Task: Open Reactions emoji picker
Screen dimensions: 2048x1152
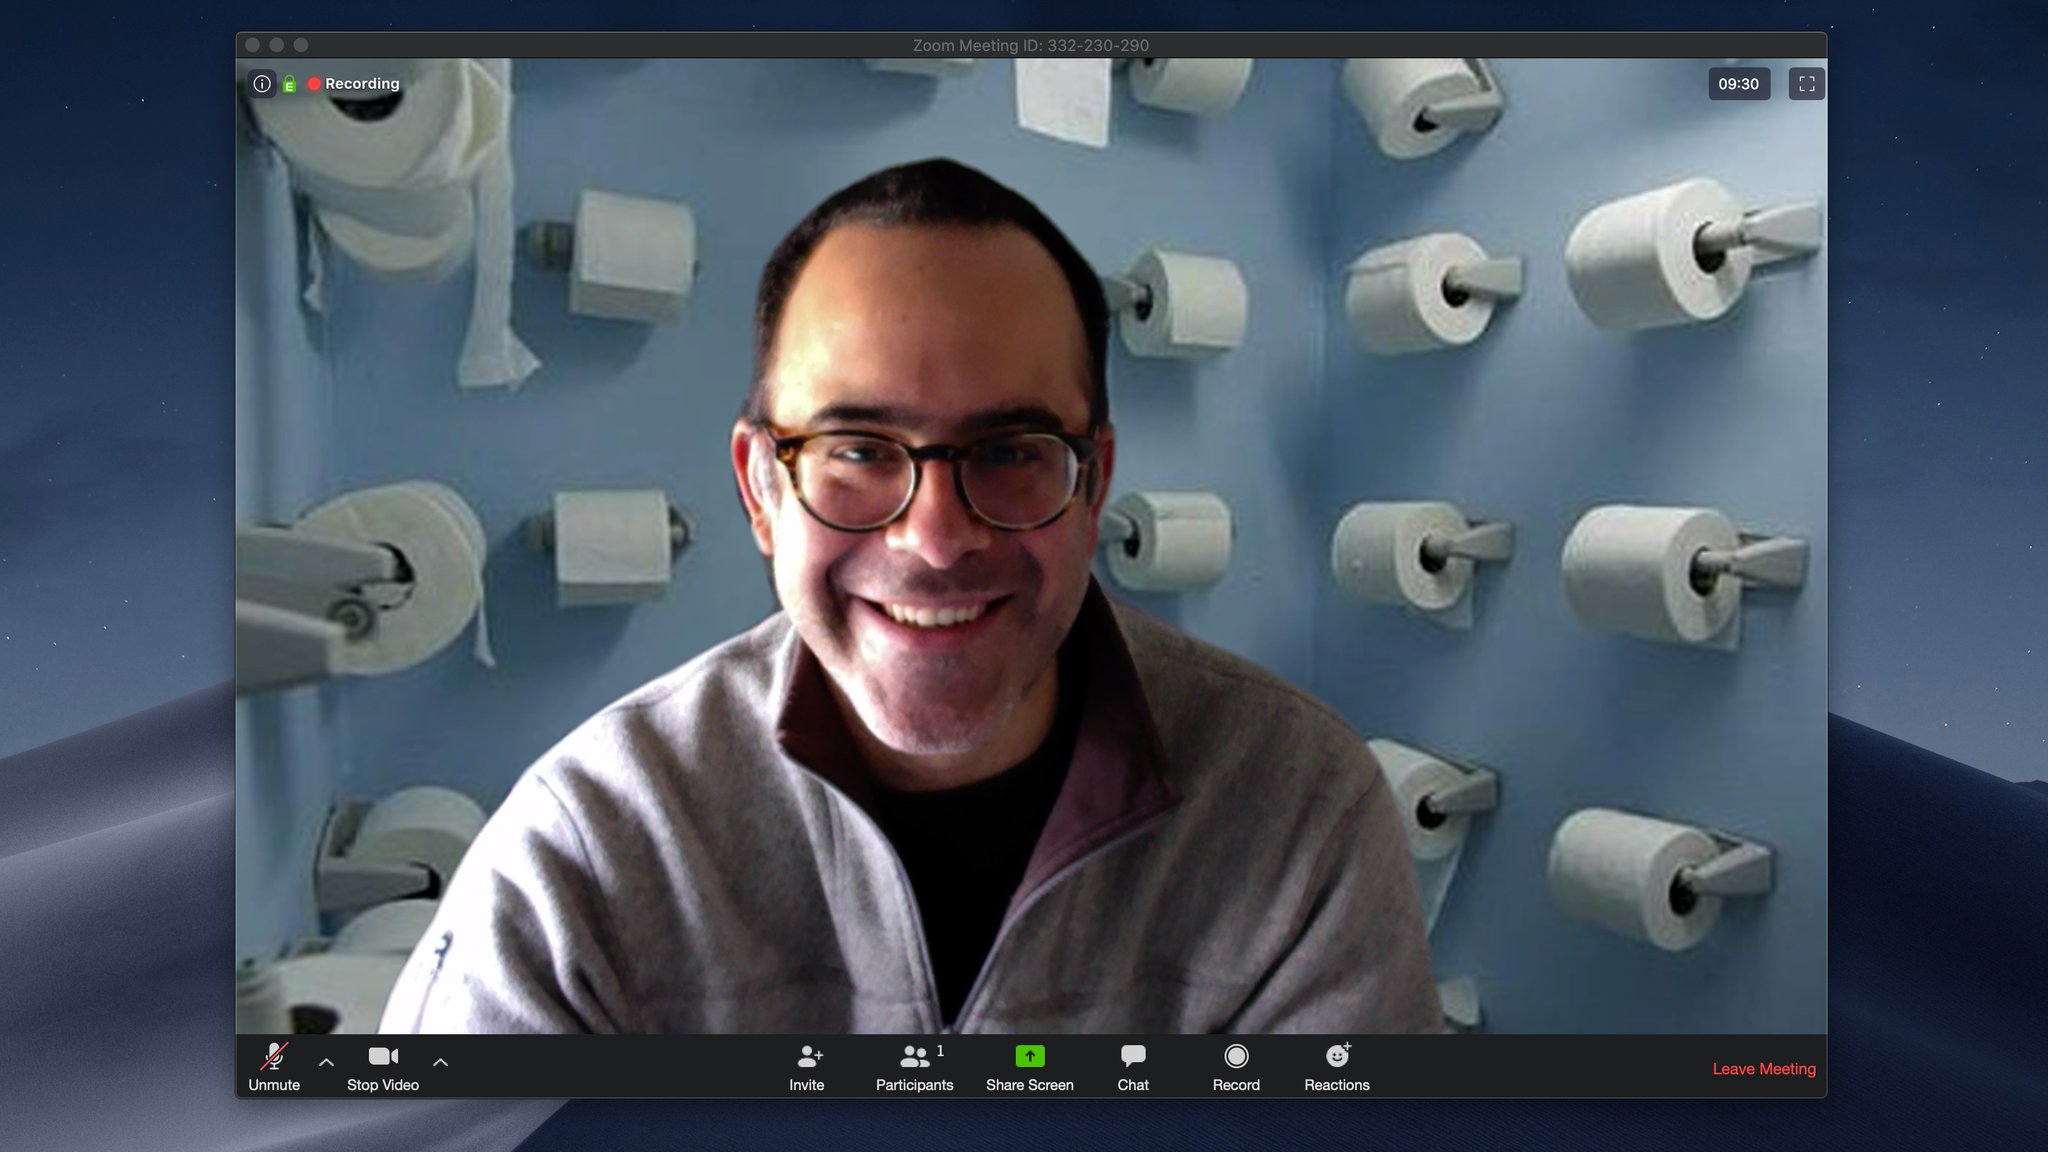Action: [x=1337, y=1067]
